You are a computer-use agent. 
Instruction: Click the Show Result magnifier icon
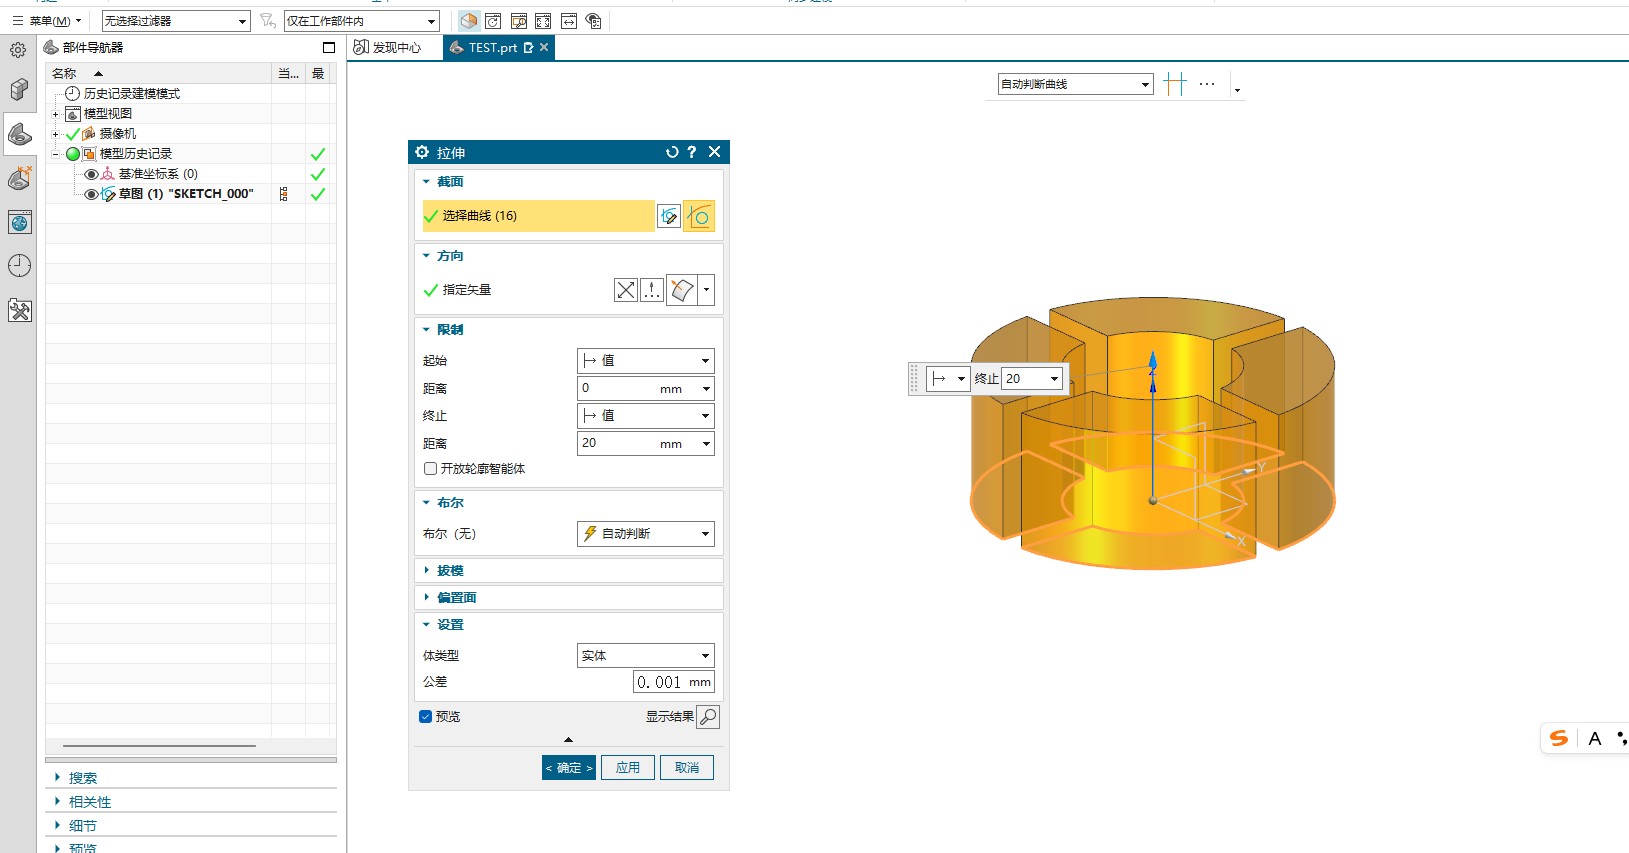click(708, 717)
